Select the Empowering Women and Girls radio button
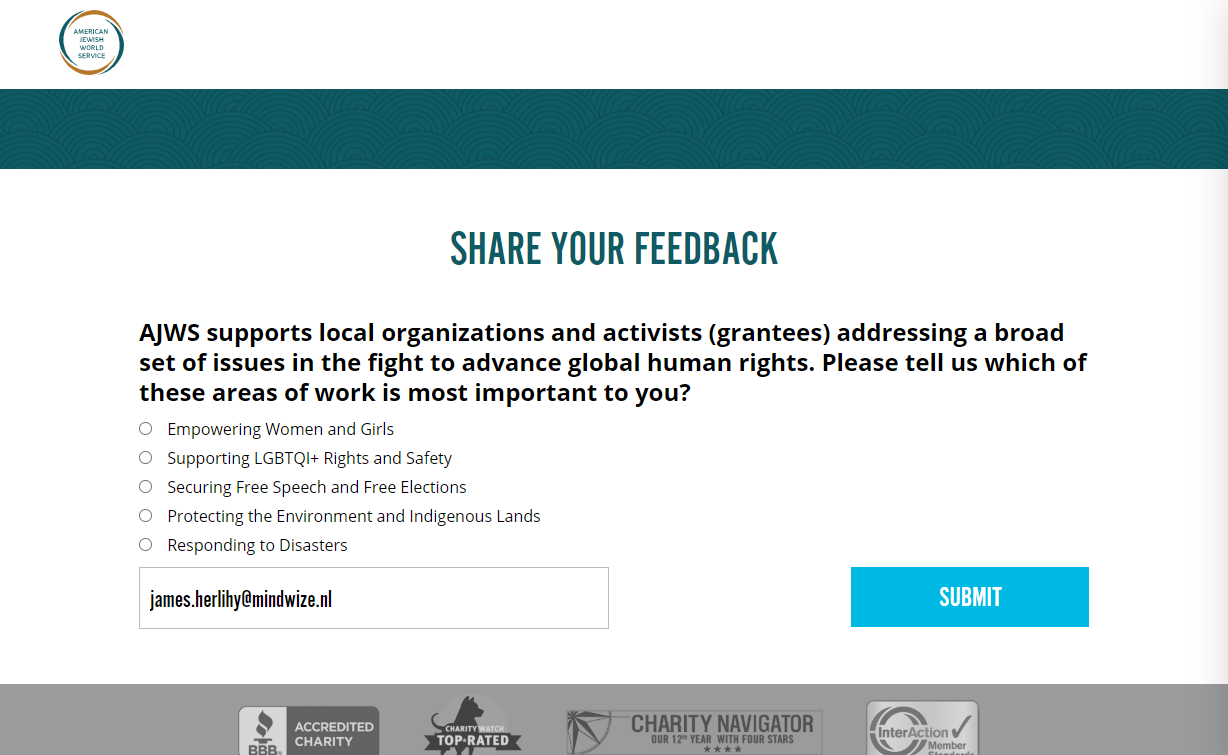The image size is (1228, 755). (x=146, y=429)
